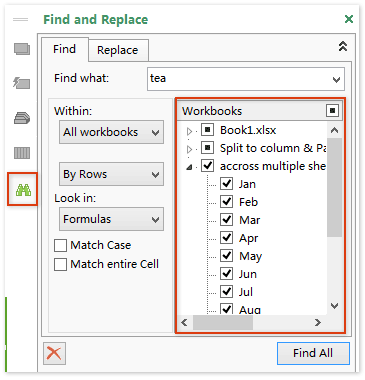Open the Column List pane icon
Screen dimensions: 365x380
(x=22, y=153)
